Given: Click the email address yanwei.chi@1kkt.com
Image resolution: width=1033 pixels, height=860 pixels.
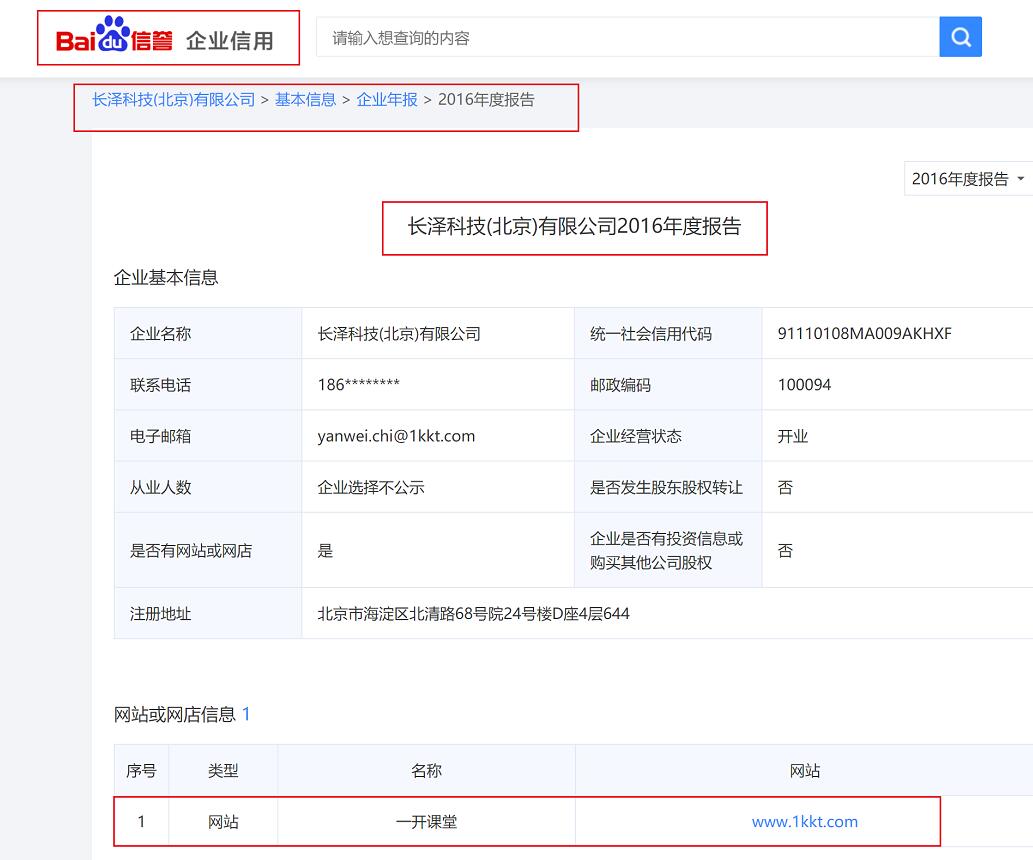Looking at the screenshot, I should (x=397, y=435).
